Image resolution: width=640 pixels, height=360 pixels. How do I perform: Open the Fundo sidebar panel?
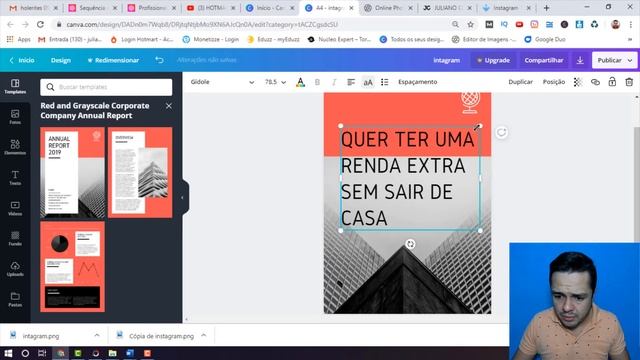(15, 238)
